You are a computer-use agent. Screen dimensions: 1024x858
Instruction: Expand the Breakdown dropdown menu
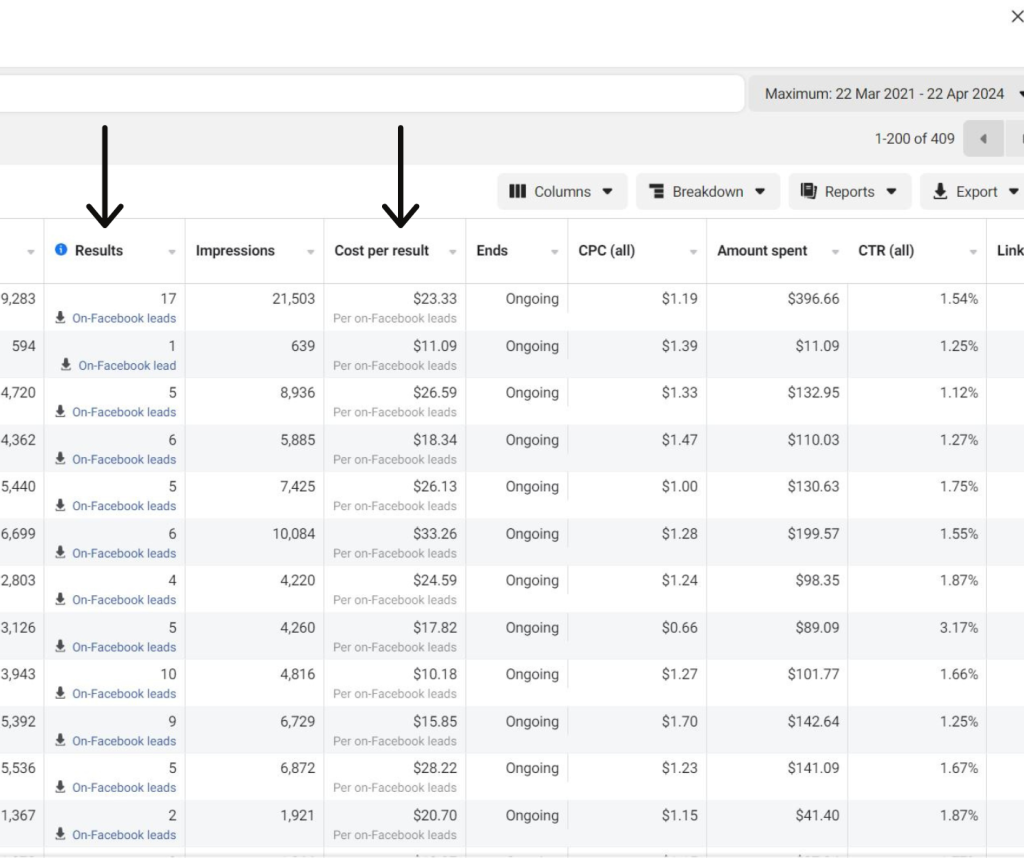click(x=760, y=192)
